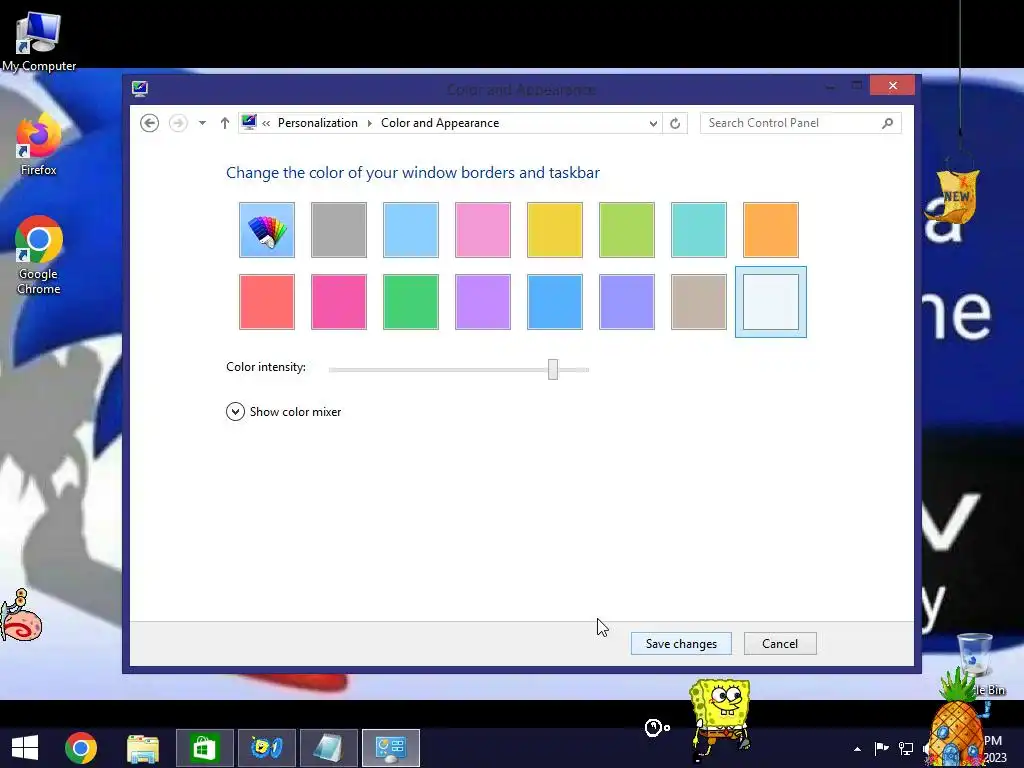Select the Automatic color palette swatch

tap(266, 230)
